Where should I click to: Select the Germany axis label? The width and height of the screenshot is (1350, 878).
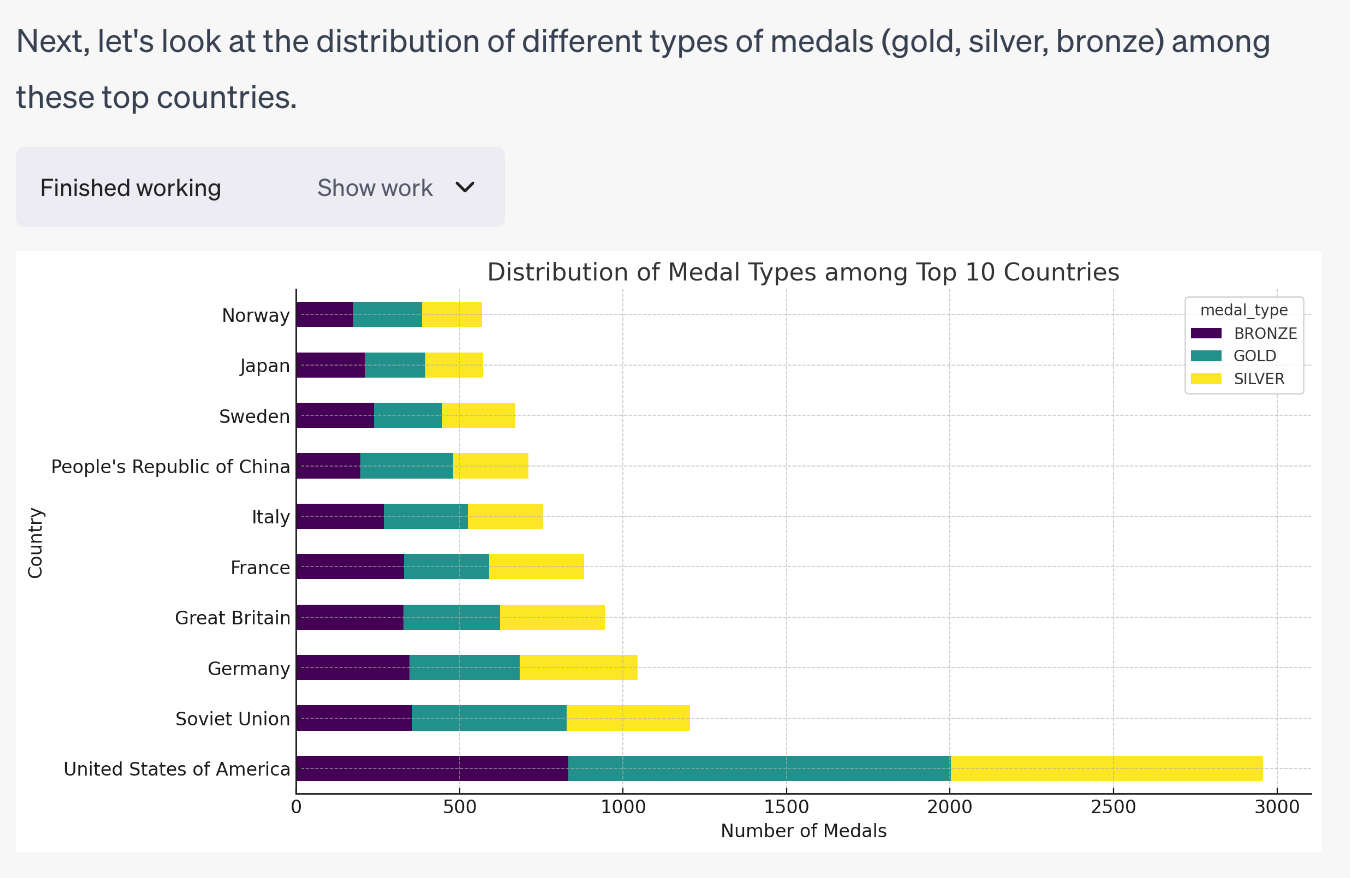[x=249, y=668]
